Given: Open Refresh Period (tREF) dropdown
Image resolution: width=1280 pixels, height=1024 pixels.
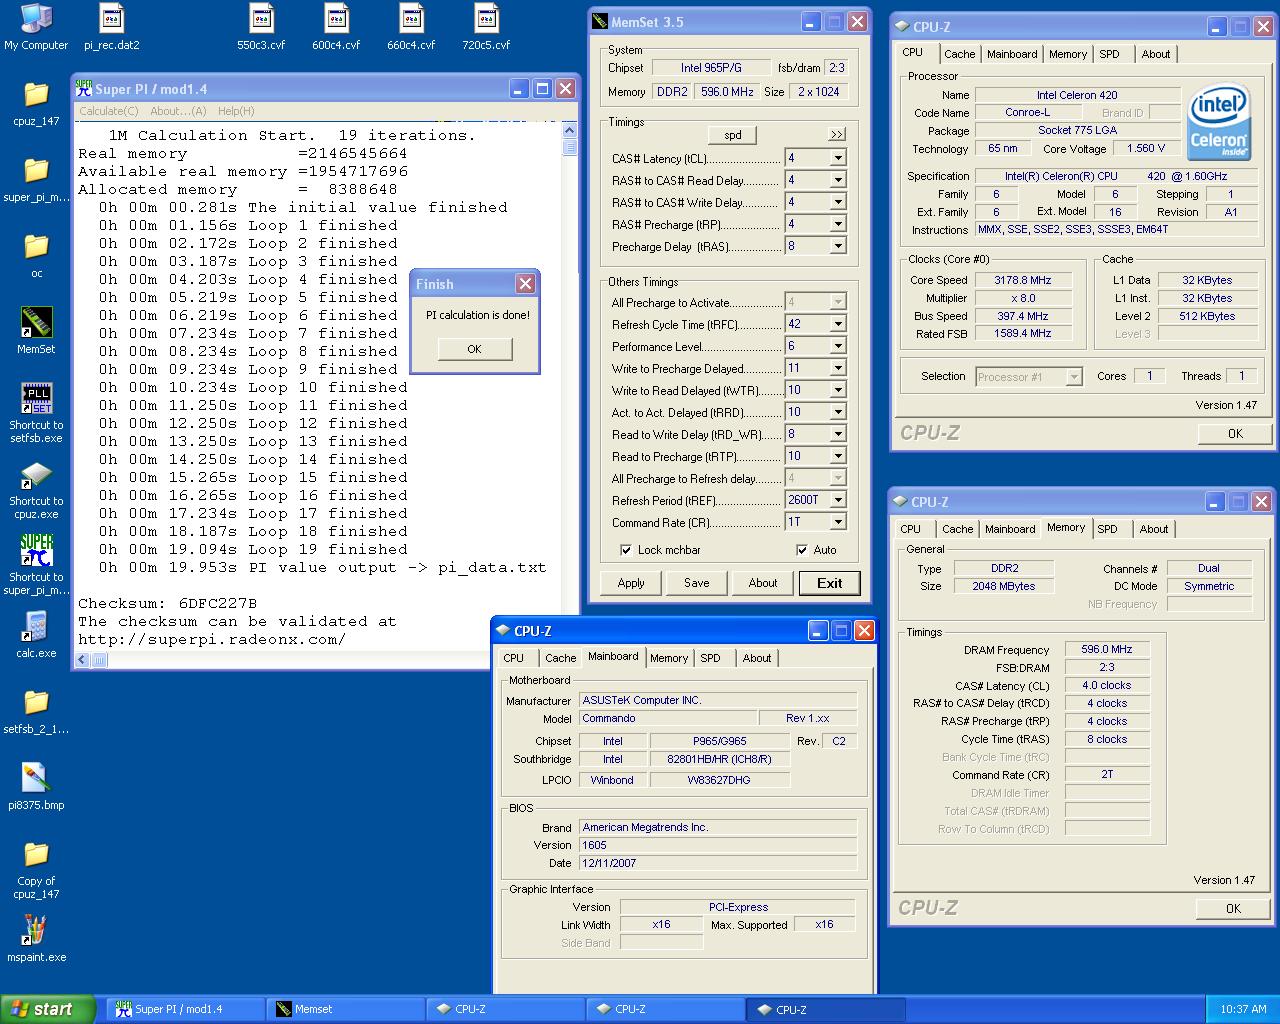Looking at the screenshot, I should 838,500.
